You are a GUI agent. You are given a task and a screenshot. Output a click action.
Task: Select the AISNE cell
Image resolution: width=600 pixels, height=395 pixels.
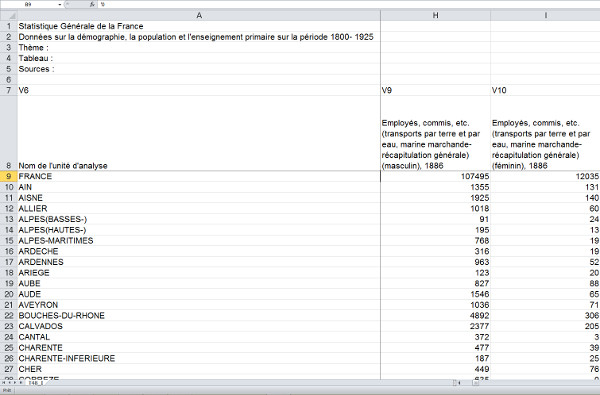[199, 198]
